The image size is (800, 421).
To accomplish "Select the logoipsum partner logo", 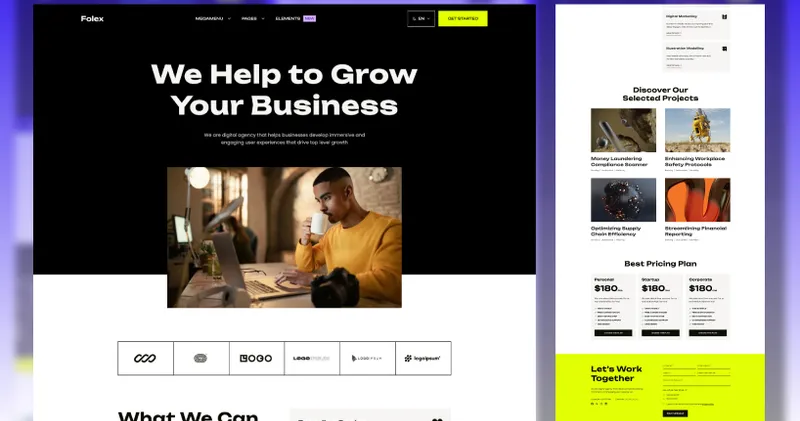I will 422,358.
